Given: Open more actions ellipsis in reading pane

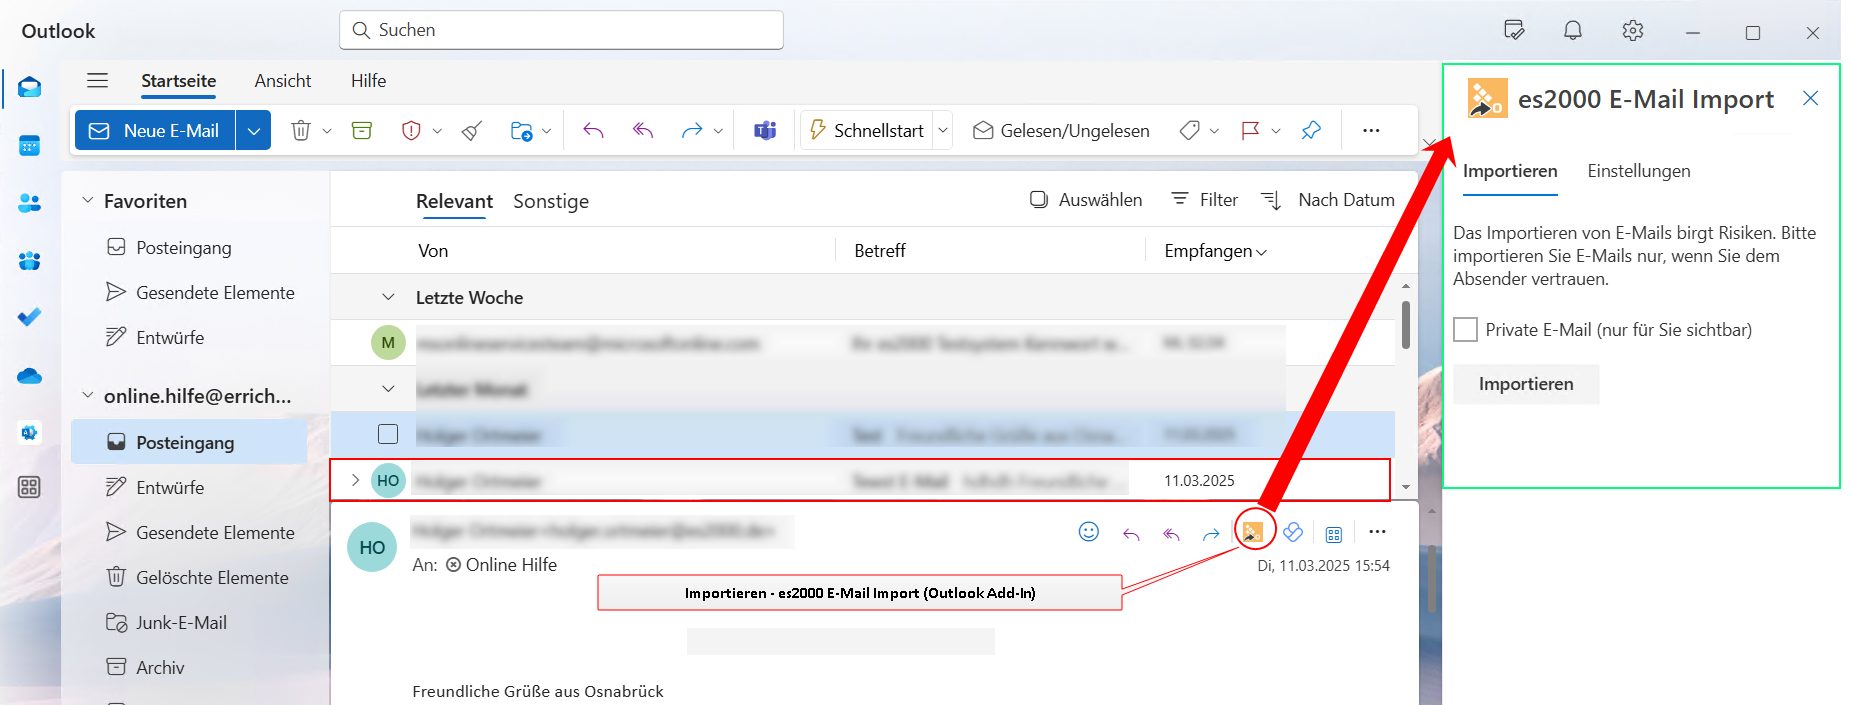Looking at the screenshot, I should point(1377,532).
